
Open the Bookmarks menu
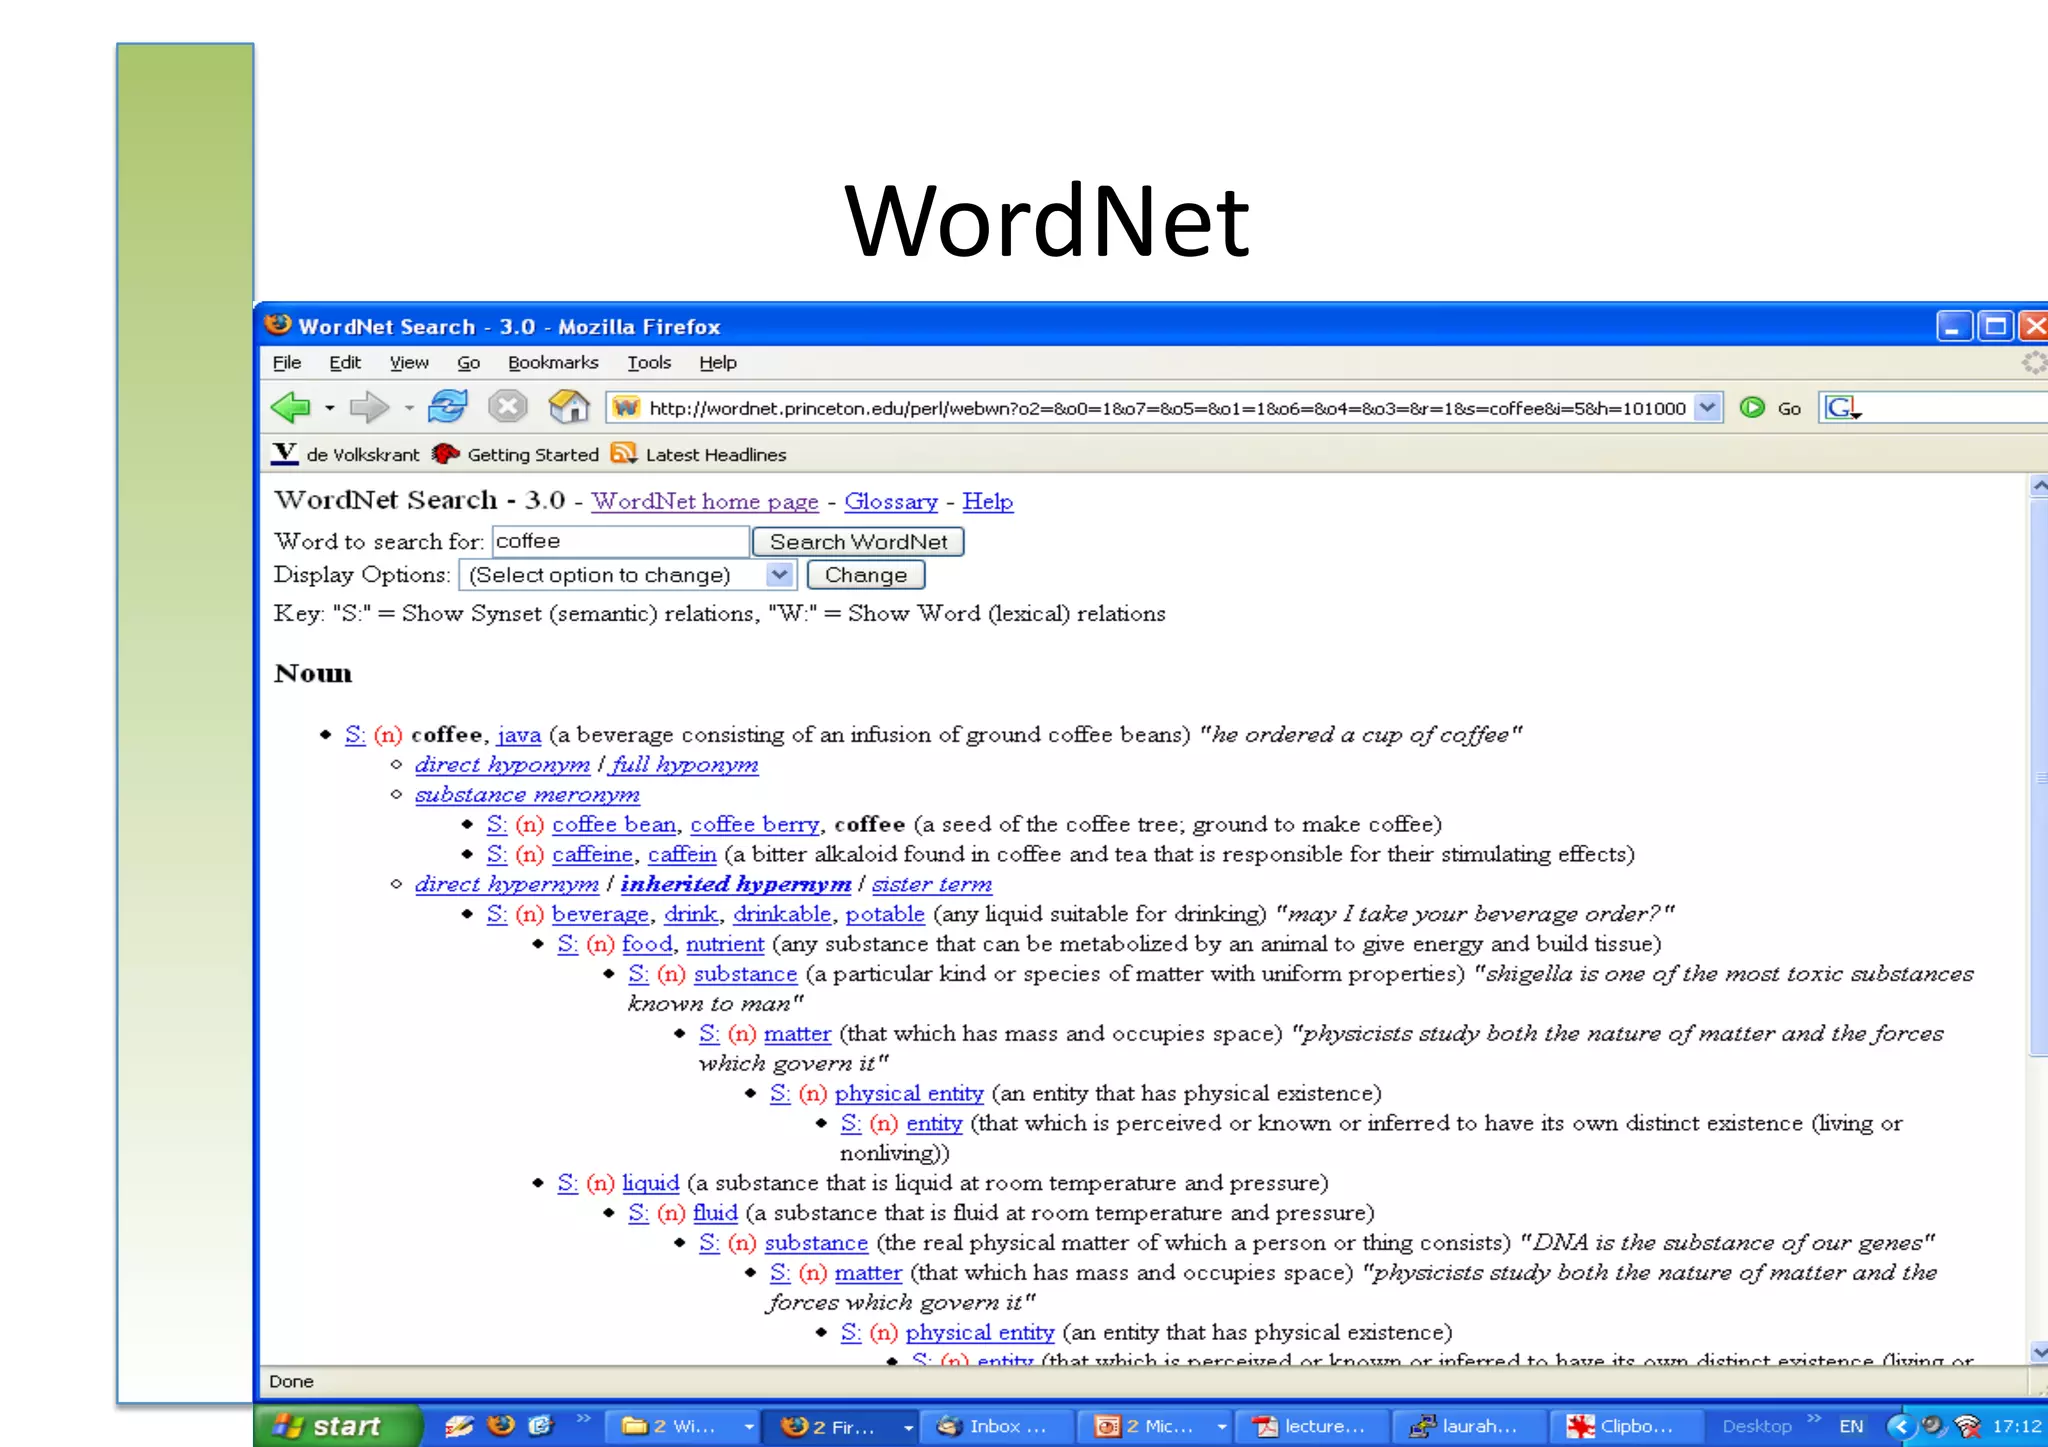pos(553,362)
